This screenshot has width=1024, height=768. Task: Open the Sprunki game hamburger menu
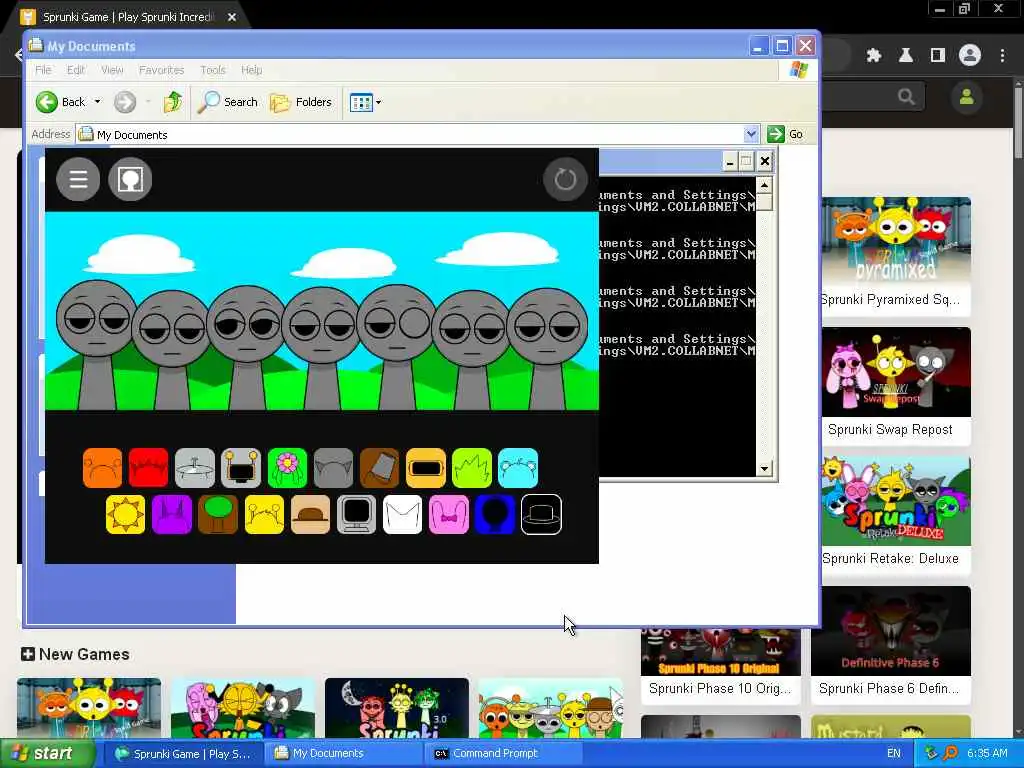[x=78, y=179]
